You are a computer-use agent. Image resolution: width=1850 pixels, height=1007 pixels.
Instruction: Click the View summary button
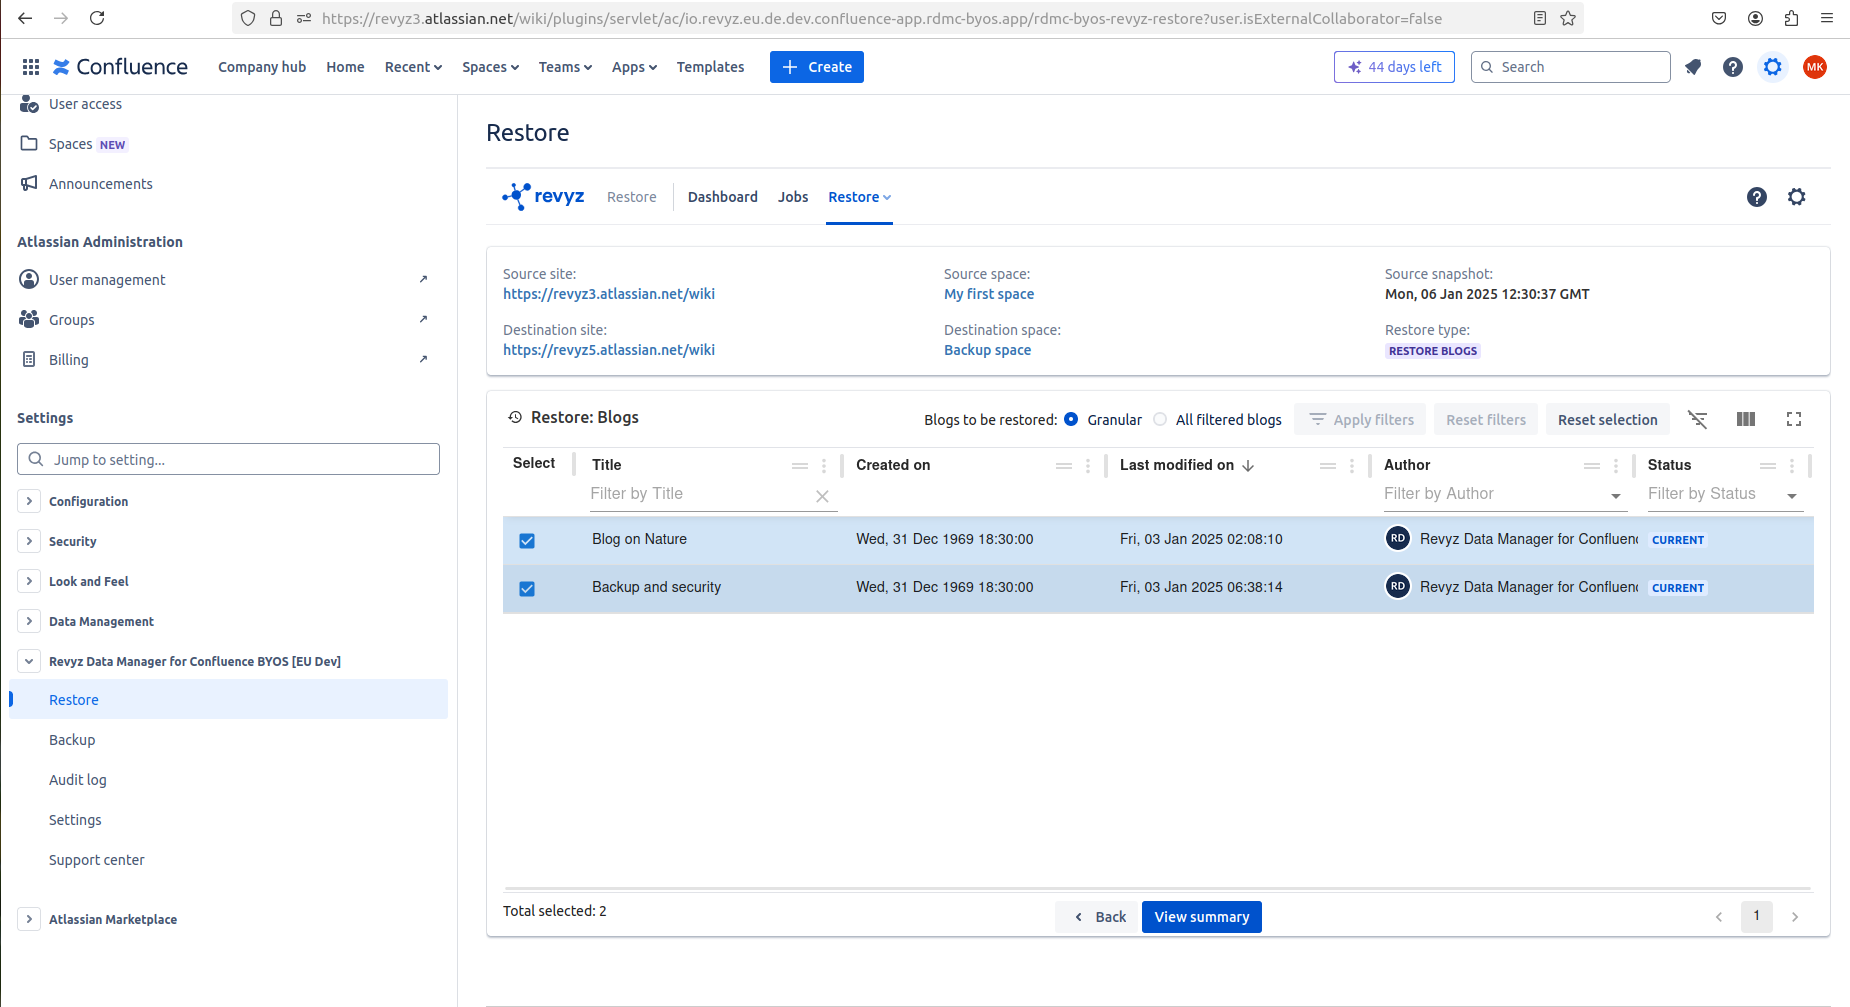(x=1202, y=917)
